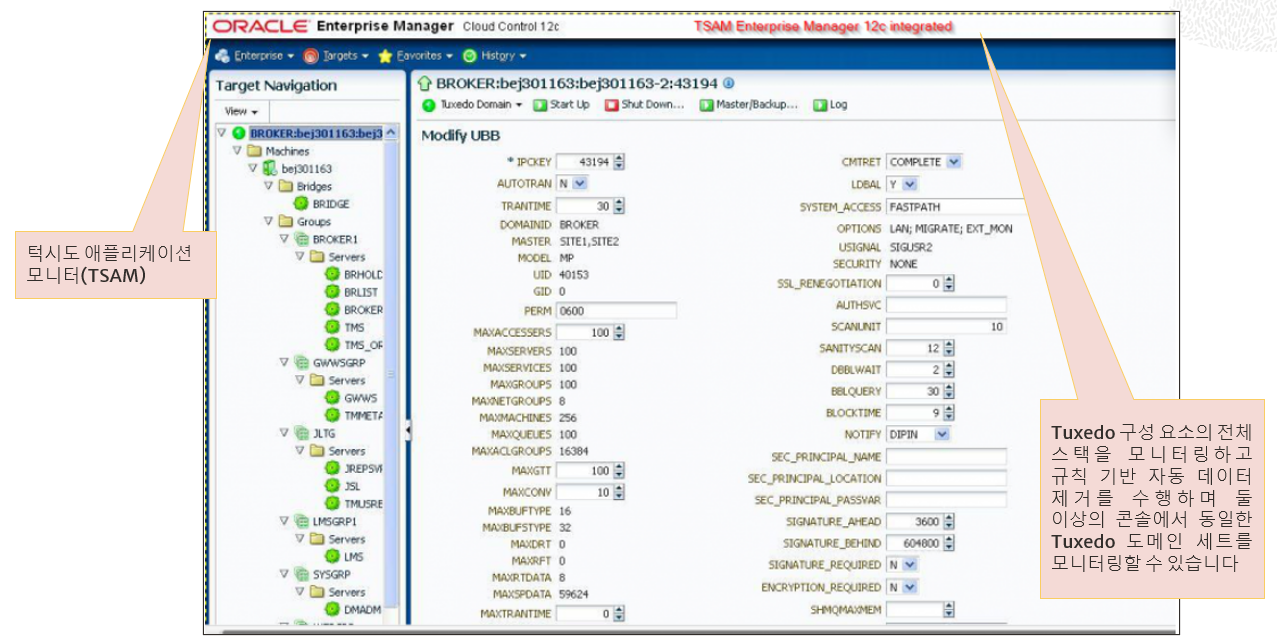Select the BRHOLD server icon
The image size is (1277, 637).
[x=332, y=274]
